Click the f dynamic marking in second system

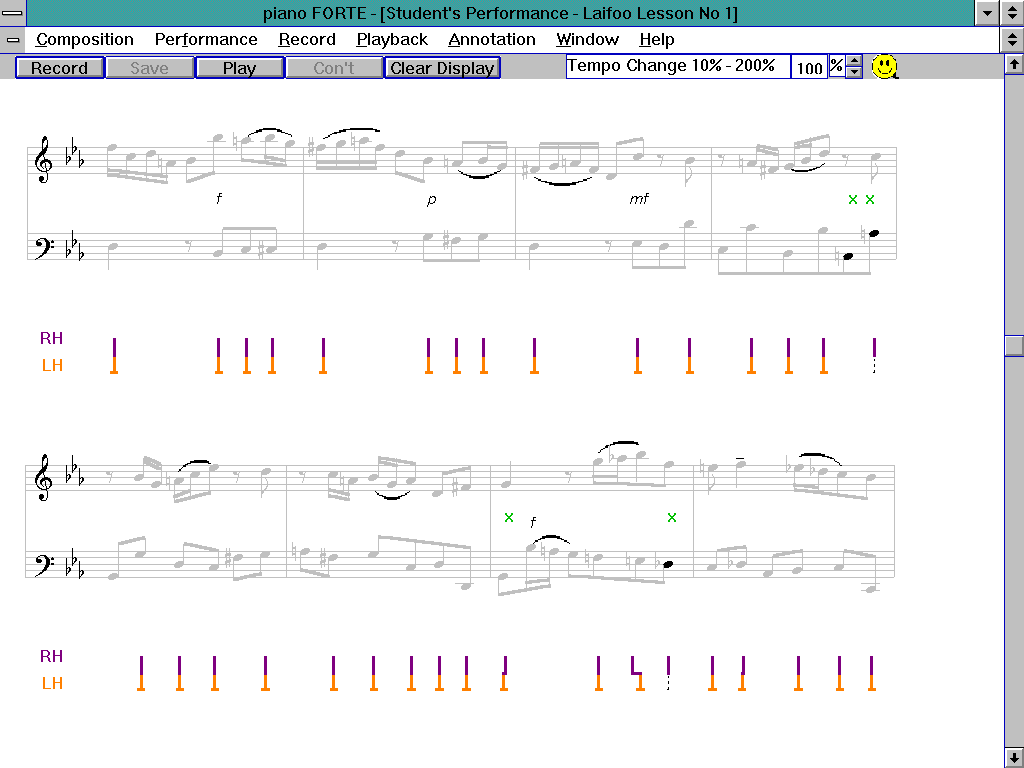point(533,522)
